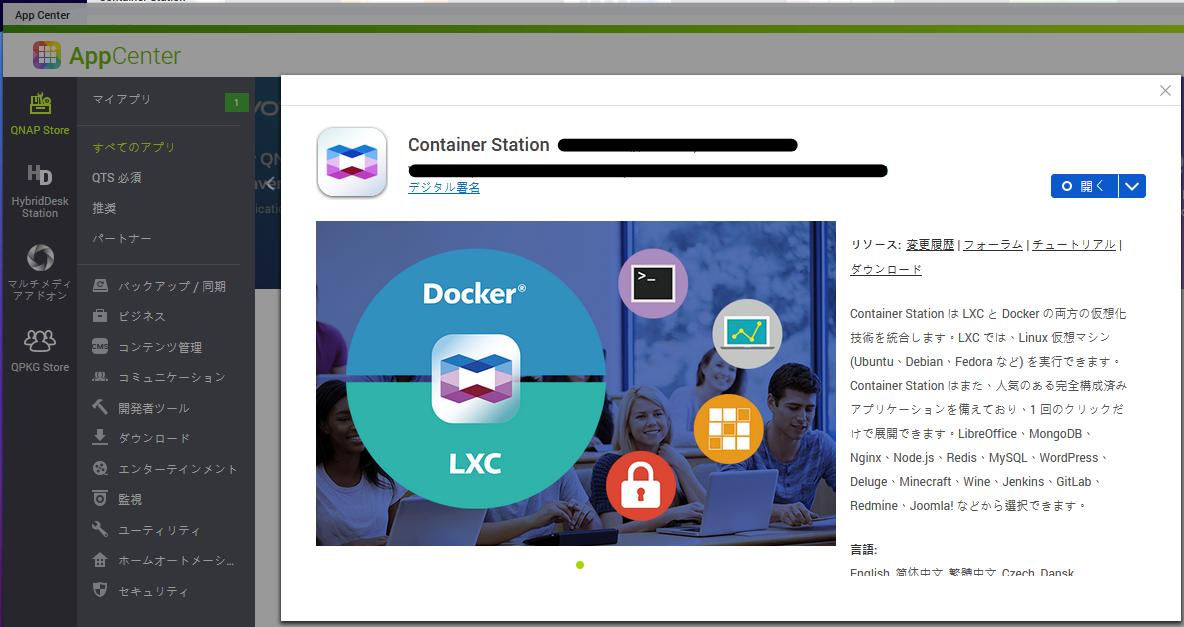Select QTS 必須 category

pos(117,178)
